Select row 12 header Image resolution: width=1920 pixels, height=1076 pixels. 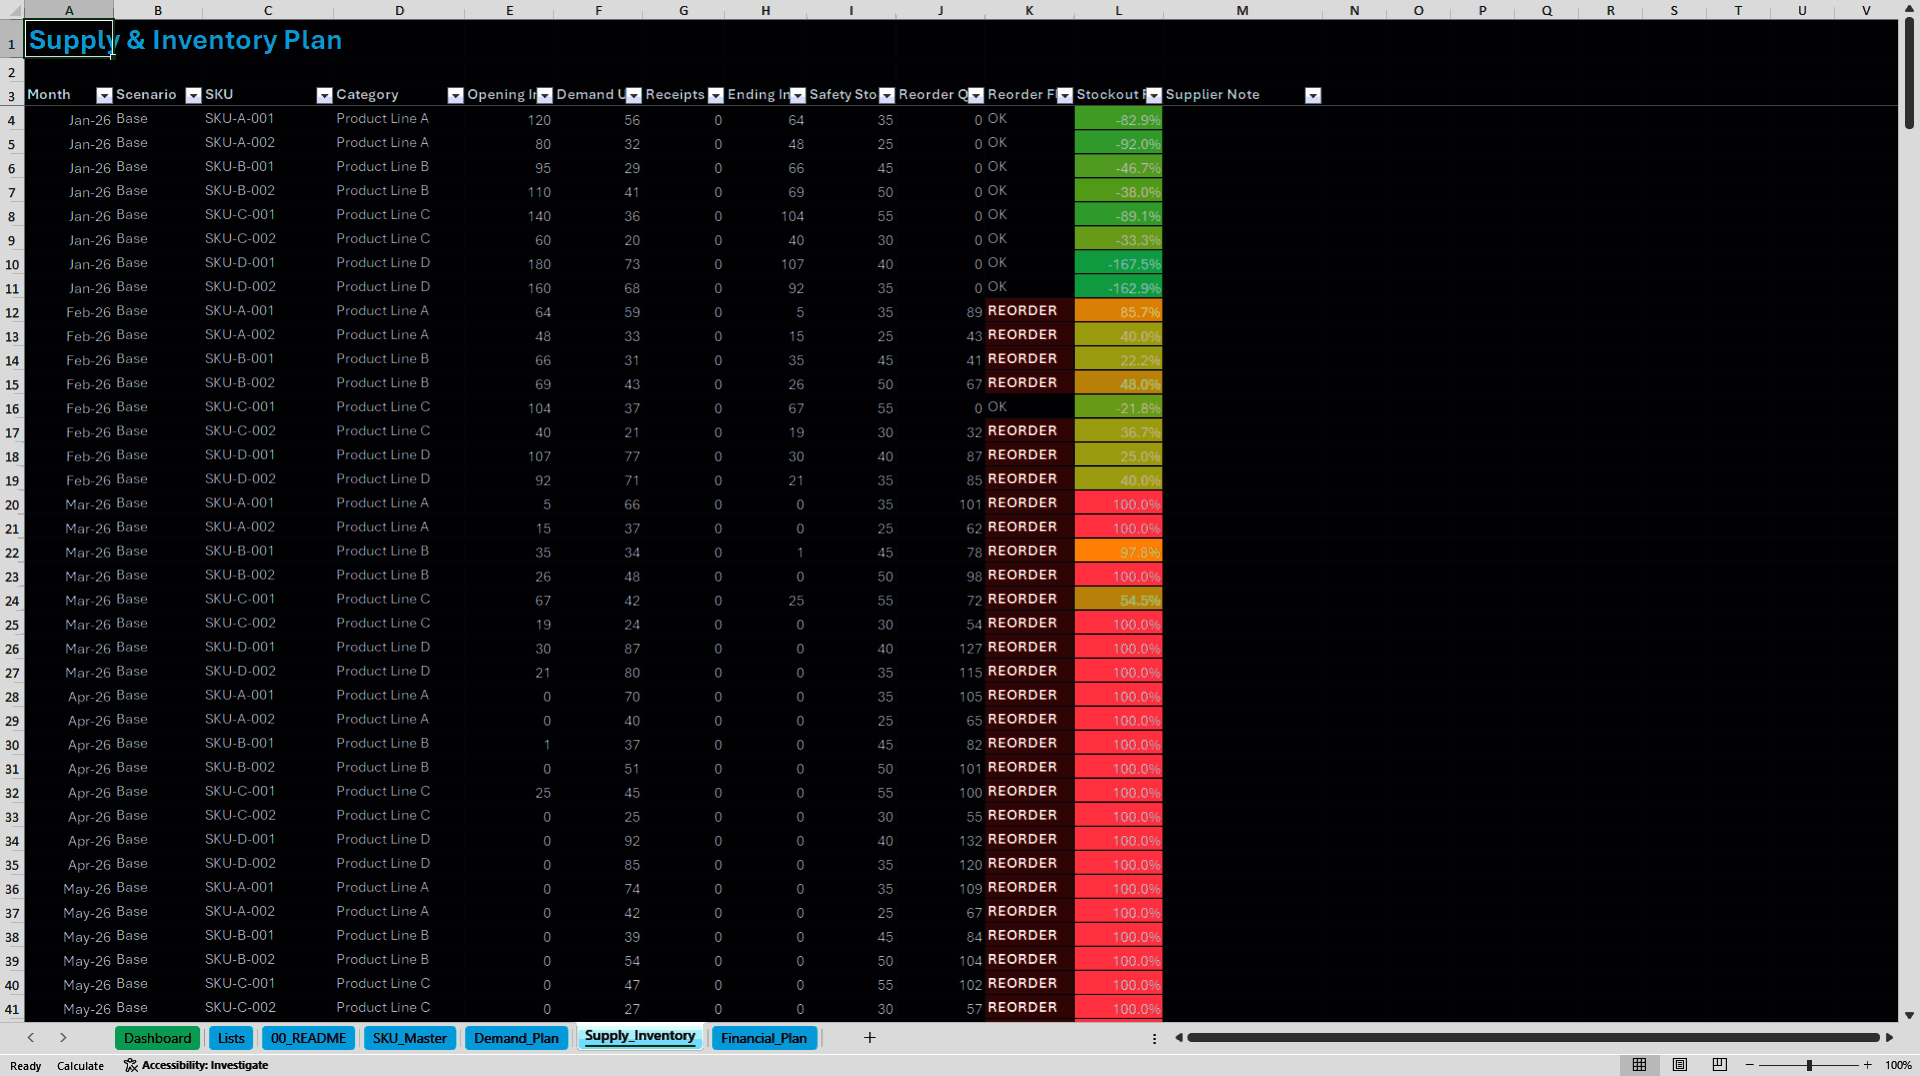point(12,312)
